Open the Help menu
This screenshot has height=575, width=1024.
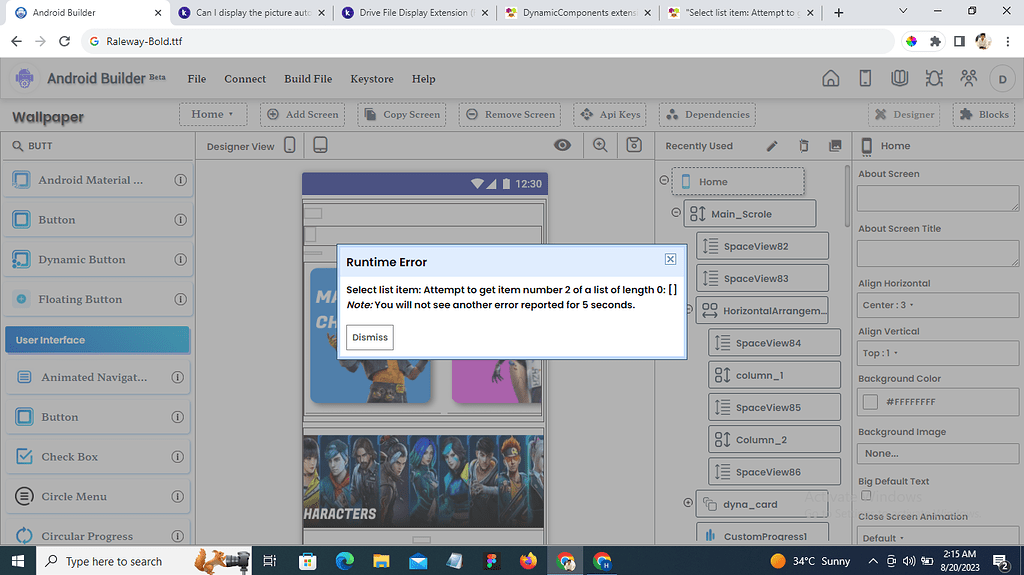click(x=423, y=78)
